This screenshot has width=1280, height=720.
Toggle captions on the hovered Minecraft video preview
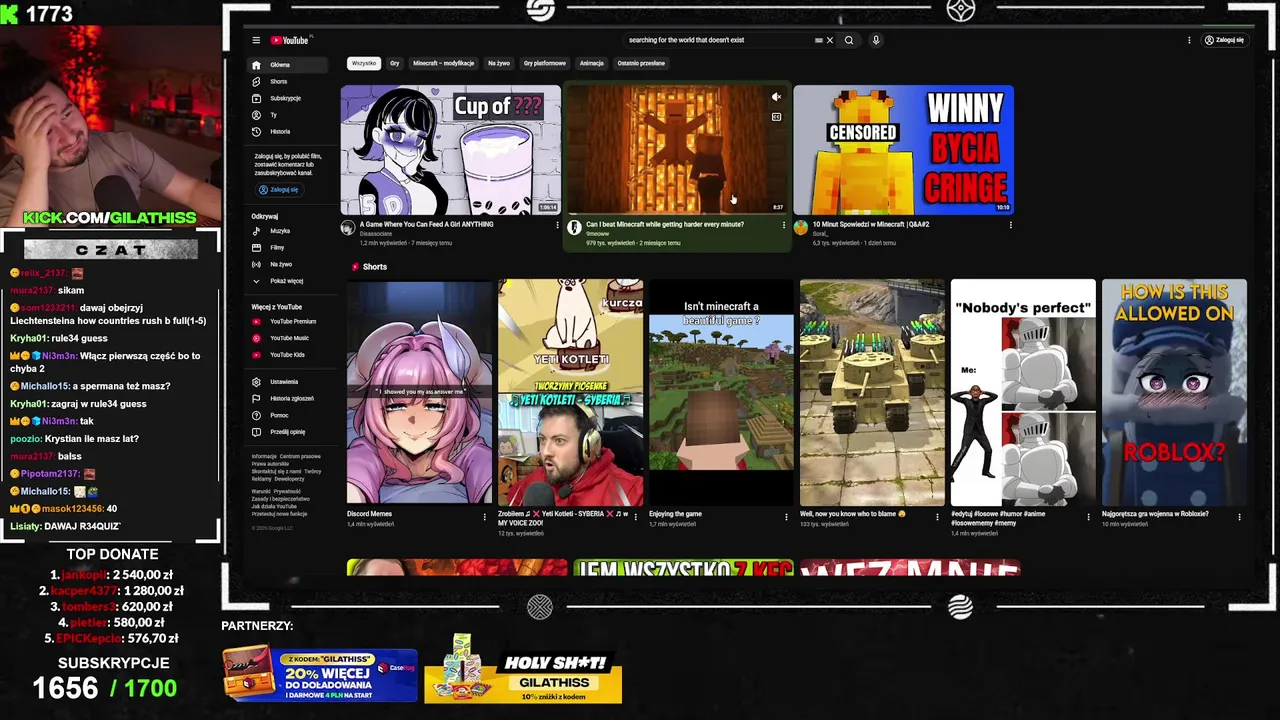pos(776,117)
